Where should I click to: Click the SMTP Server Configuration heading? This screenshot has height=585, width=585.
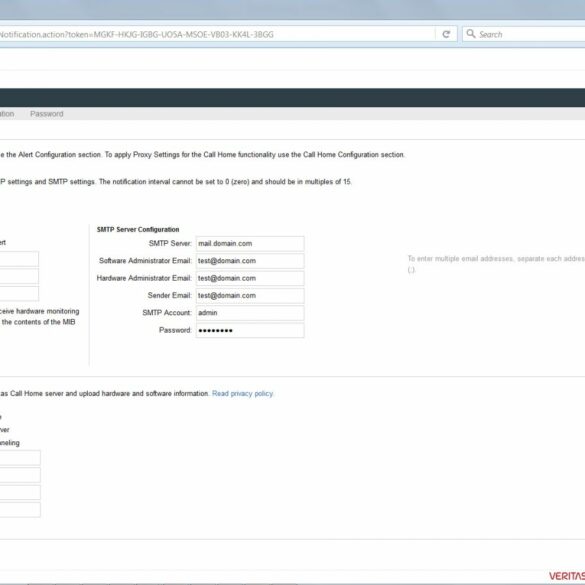pyautogui.click(x=138, y=229)
